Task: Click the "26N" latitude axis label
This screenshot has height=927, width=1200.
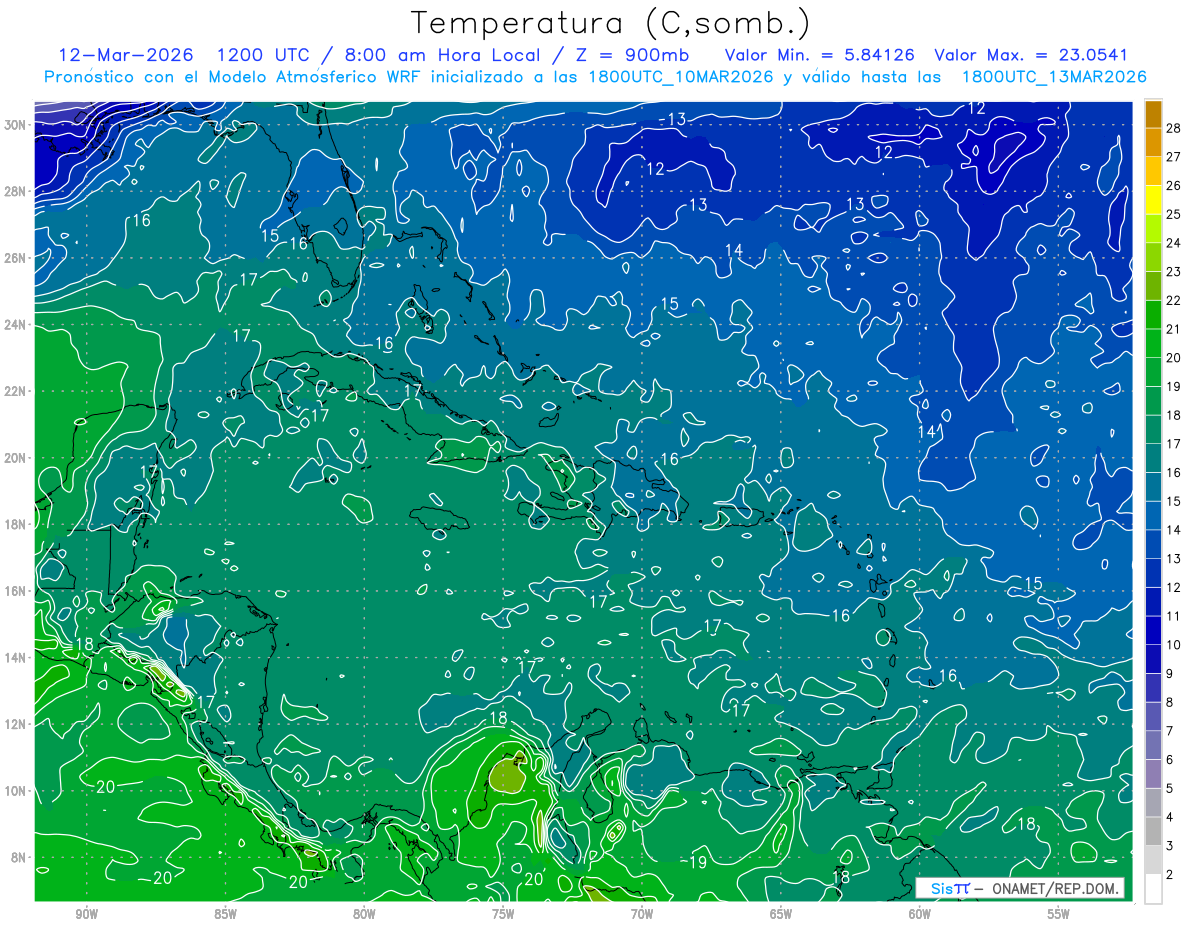Action: (15, 258)
